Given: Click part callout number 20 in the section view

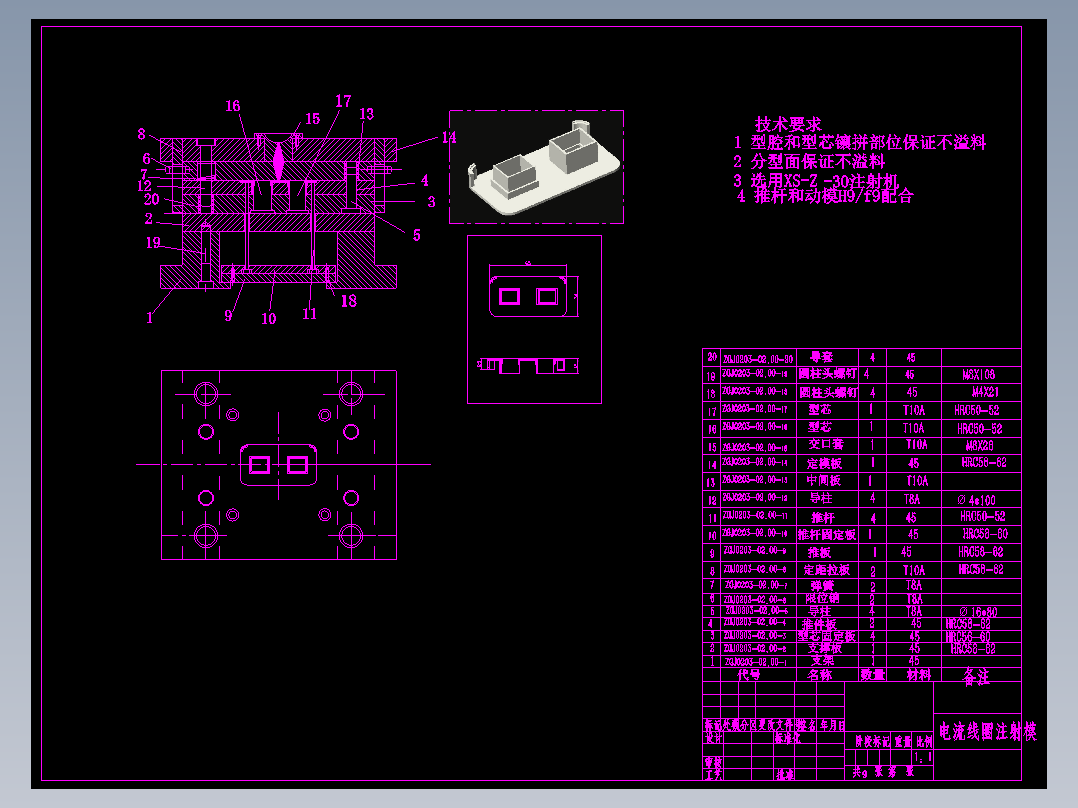Looking at the screenshot, I should (151, 199).
